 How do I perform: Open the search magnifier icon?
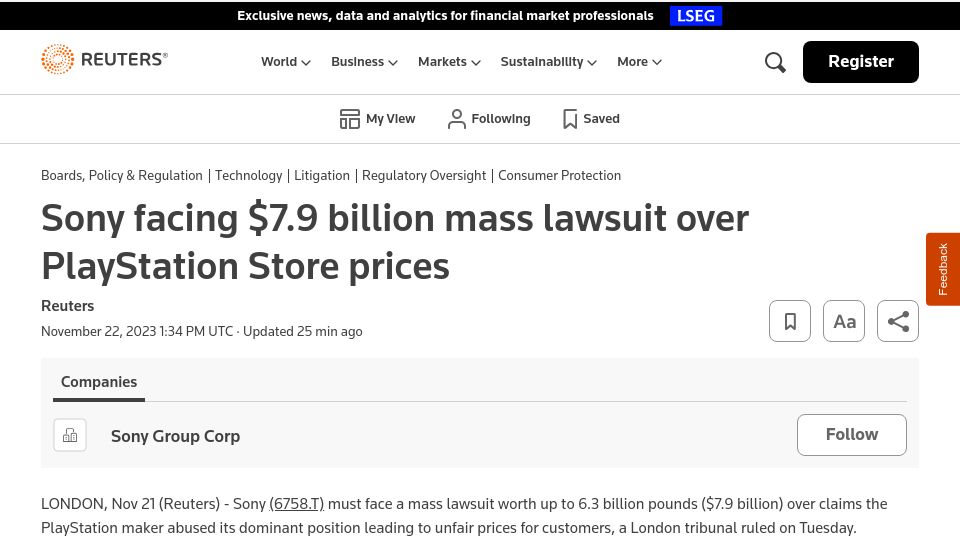pos(775,62)
